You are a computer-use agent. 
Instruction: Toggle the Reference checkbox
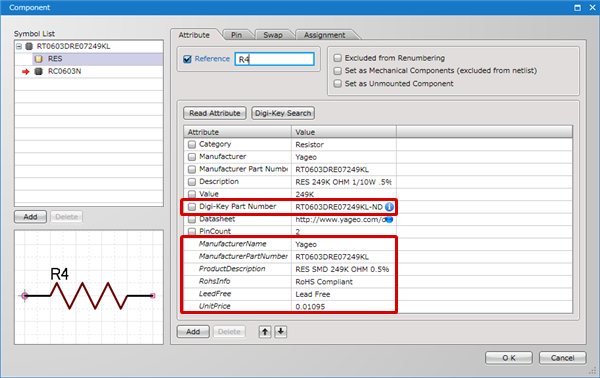(187, 59)
